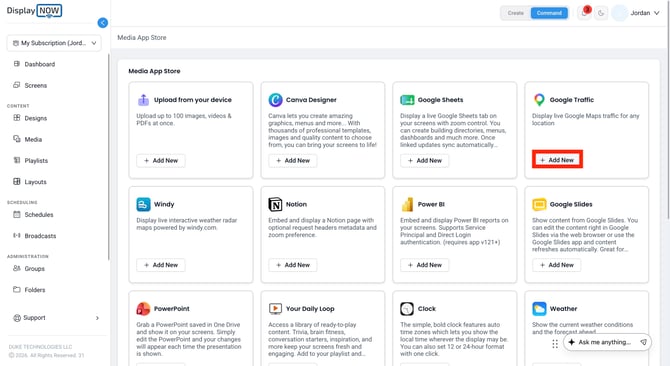Click the Your Daily Loop icon
Screen dimensions: 670x366
click(275, 308)
